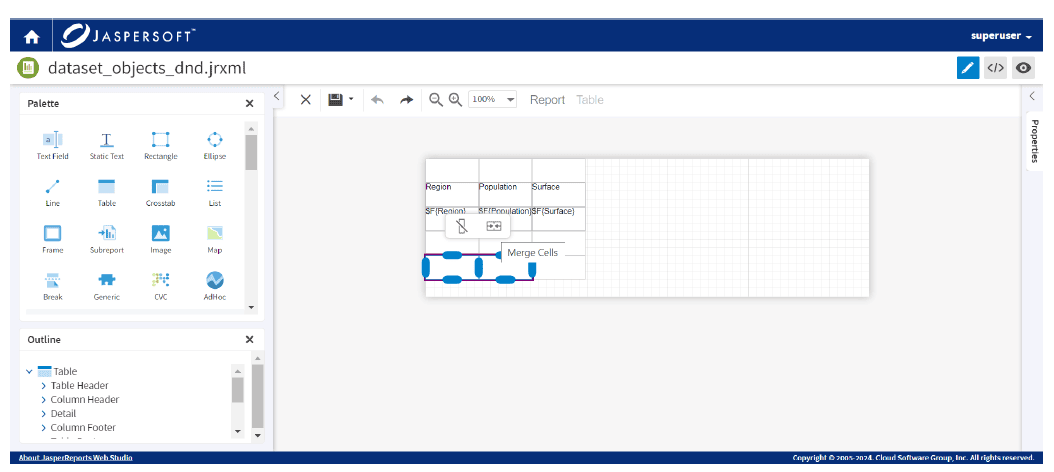Image resolution: width=1054 pixels, height=472 pixels.
Task: Select the Generic palette element
Action: click(106, 286)
